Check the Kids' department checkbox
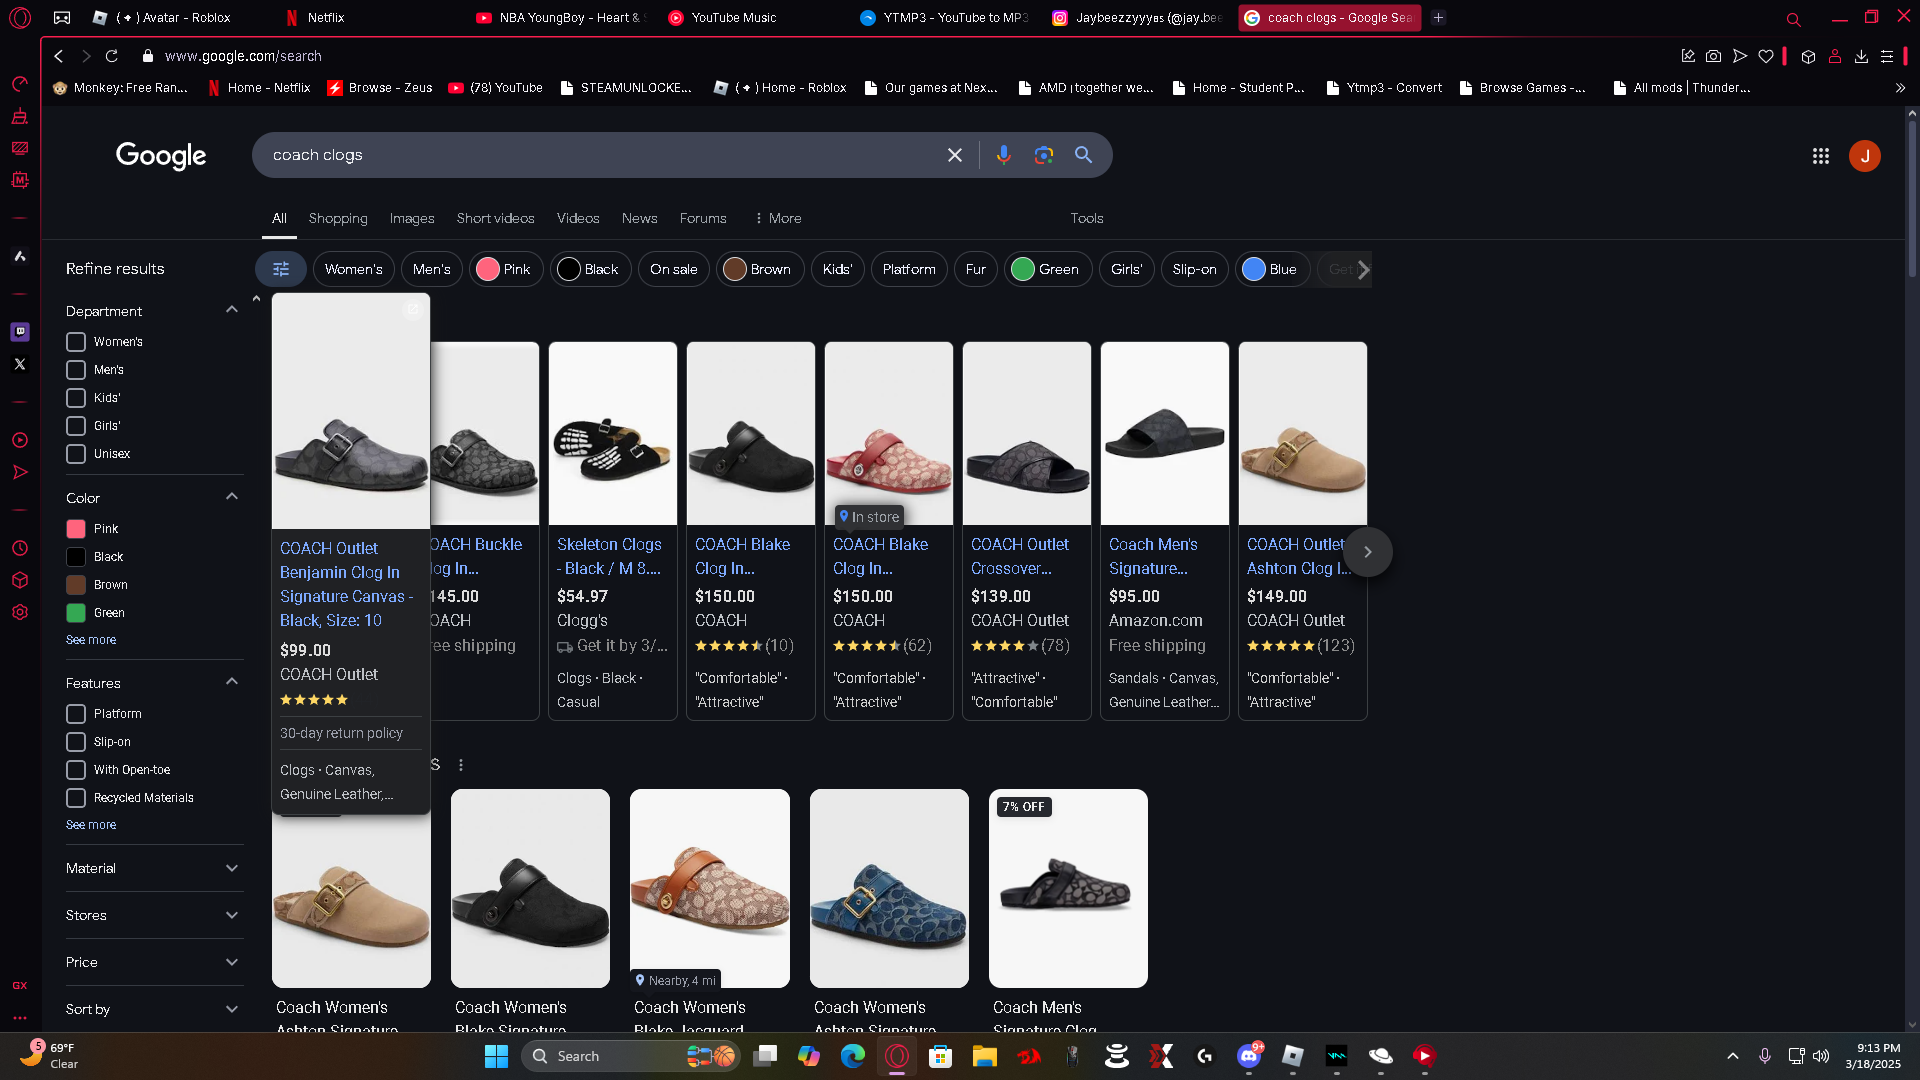1920x1080 pixels. 76,398
